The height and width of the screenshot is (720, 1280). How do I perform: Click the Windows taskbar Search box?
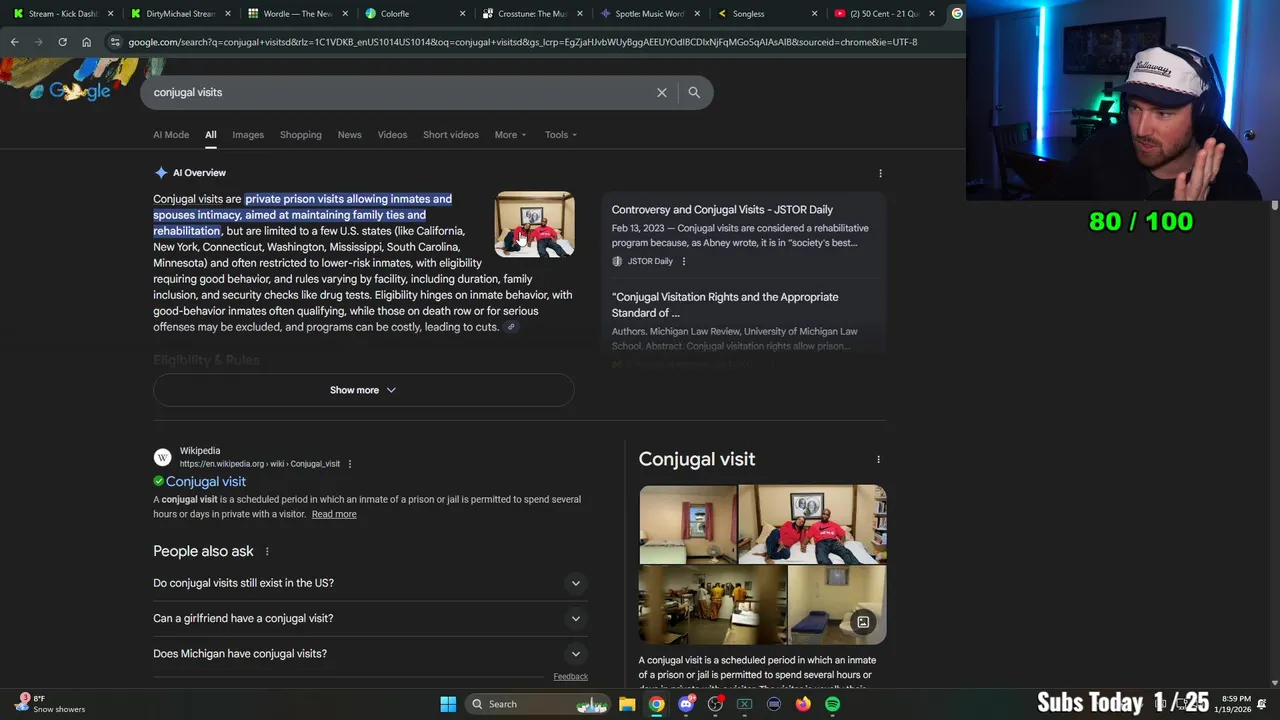point(538,704)
